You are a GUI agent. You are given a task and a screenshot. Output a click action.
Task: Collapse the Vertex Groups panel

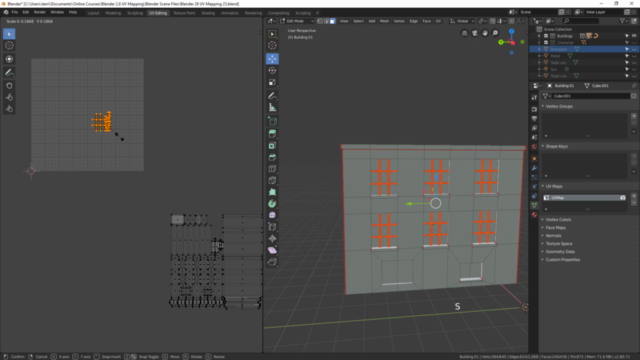[x=559, y=106]
